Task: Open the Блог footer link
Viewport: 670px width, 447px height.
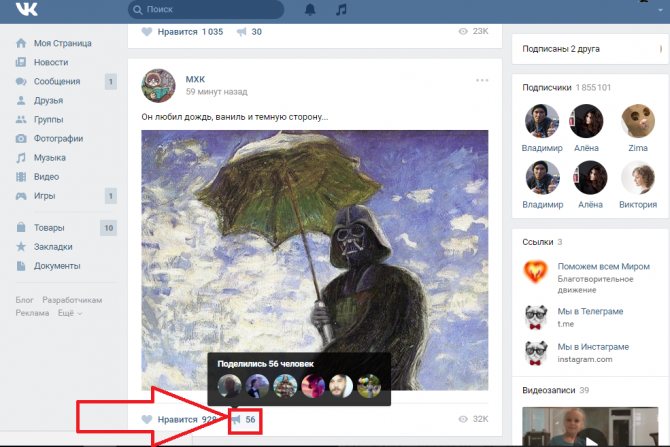Action: [x=24, y=300]
